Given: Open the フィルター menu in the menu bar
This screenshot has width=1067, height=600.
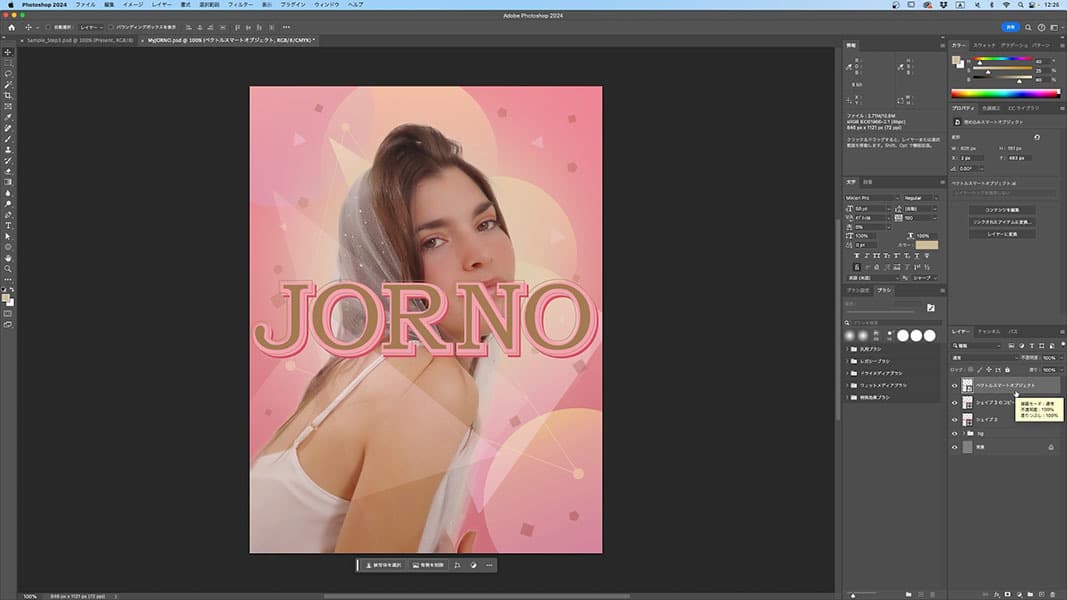Looking at the screenshot, I should (x=240, y=5).
